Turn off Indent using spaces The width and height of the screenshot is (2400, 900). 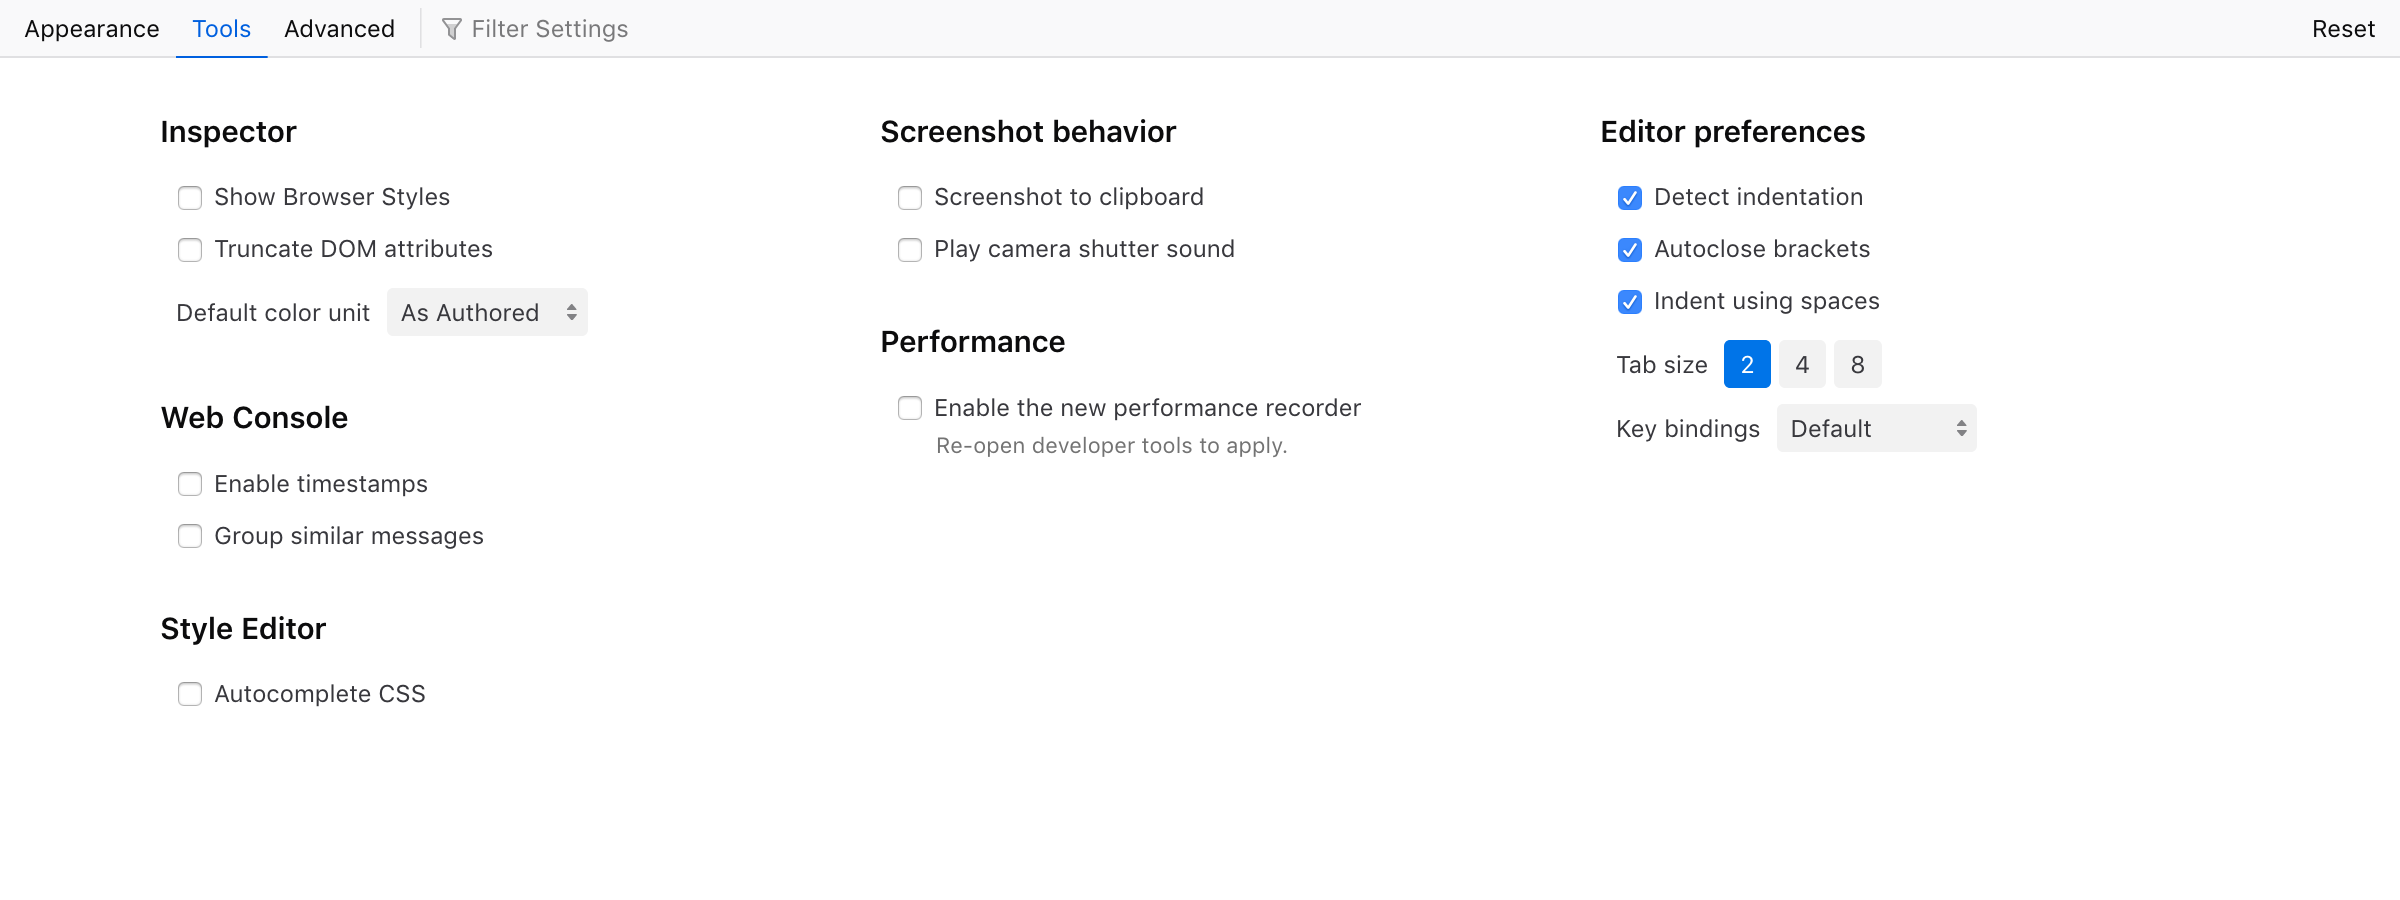click(1629, 301)
